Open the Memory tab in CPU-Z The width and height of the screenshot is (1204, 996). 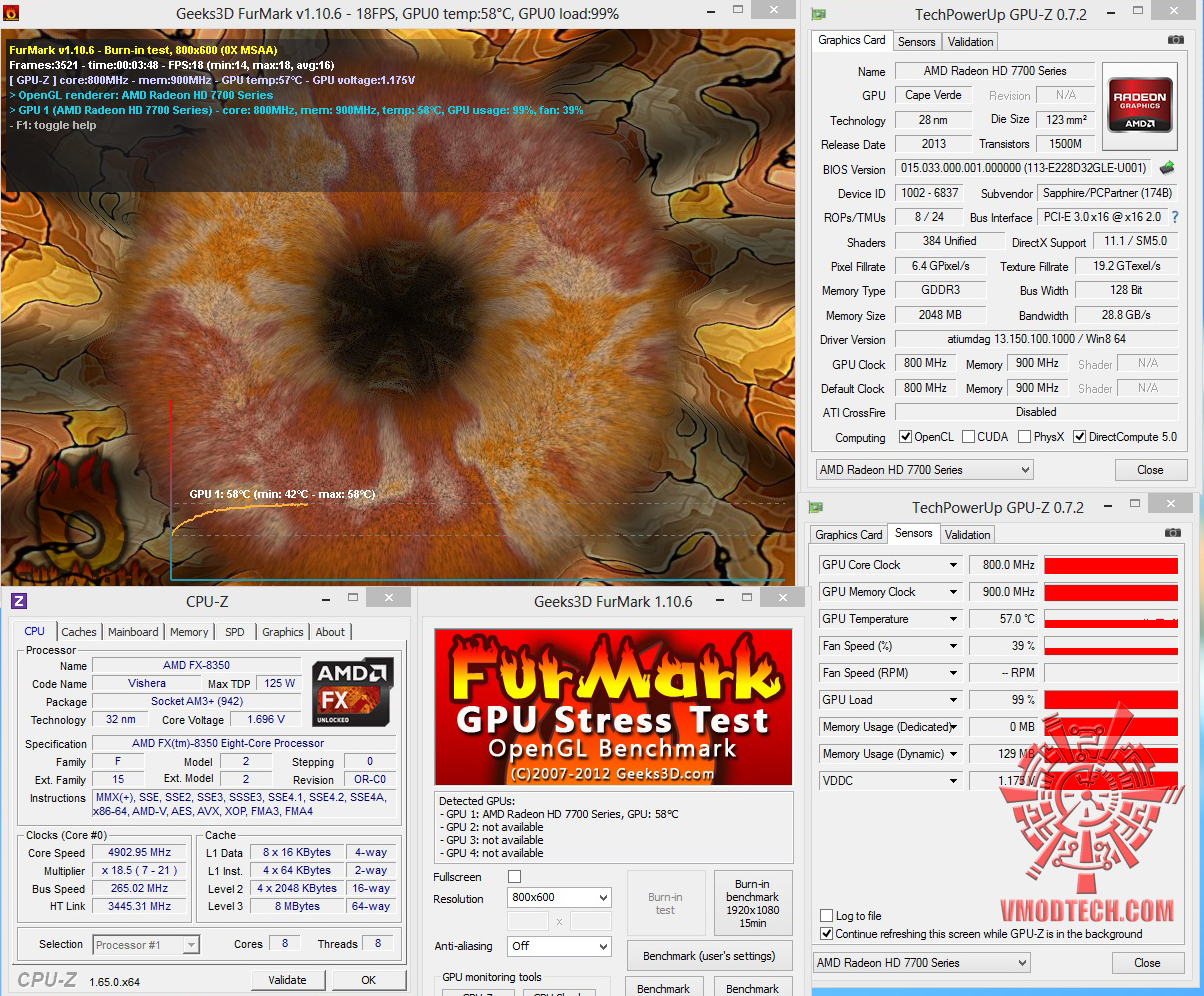189,632
